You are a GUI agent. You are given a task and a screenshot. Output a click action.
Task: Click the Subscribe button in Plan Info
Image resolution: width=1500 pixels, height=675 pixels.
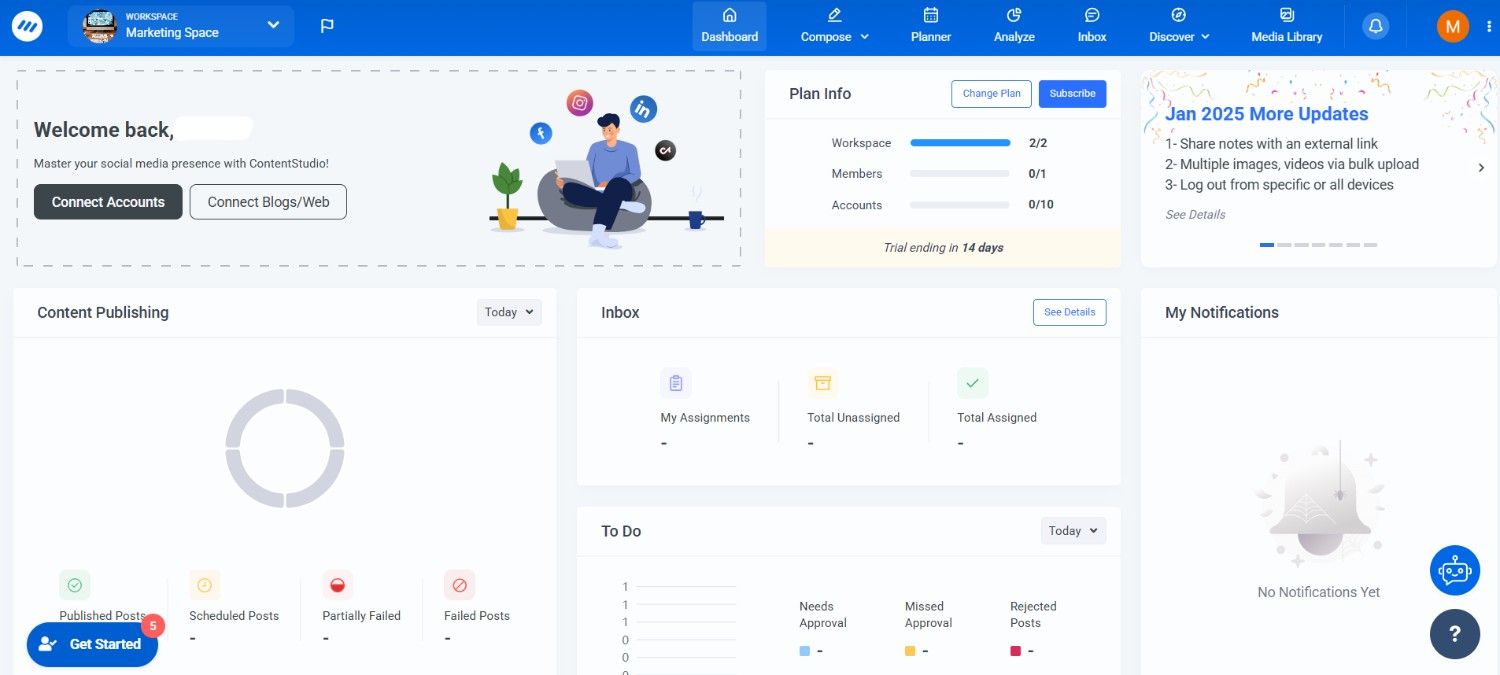click(x=1072, y=93)
